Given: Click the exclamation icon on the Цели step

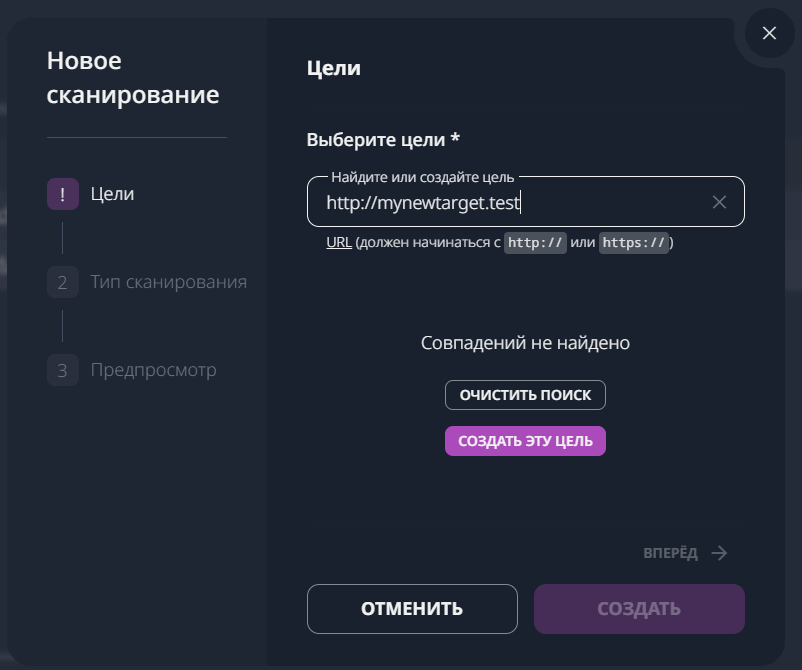Looking at the screenshot, I should point(62,194).
